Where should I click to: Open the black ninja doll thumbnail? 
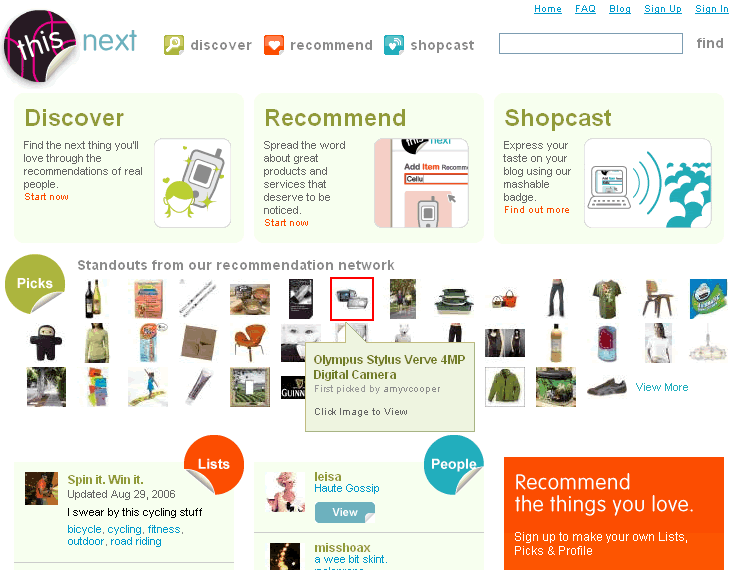pos(46,343)
